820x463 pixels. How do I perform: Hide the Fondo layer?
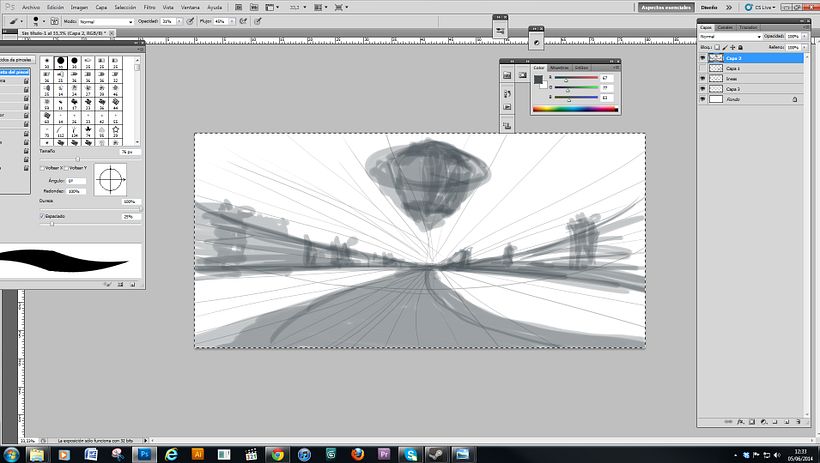coord(702,99)
